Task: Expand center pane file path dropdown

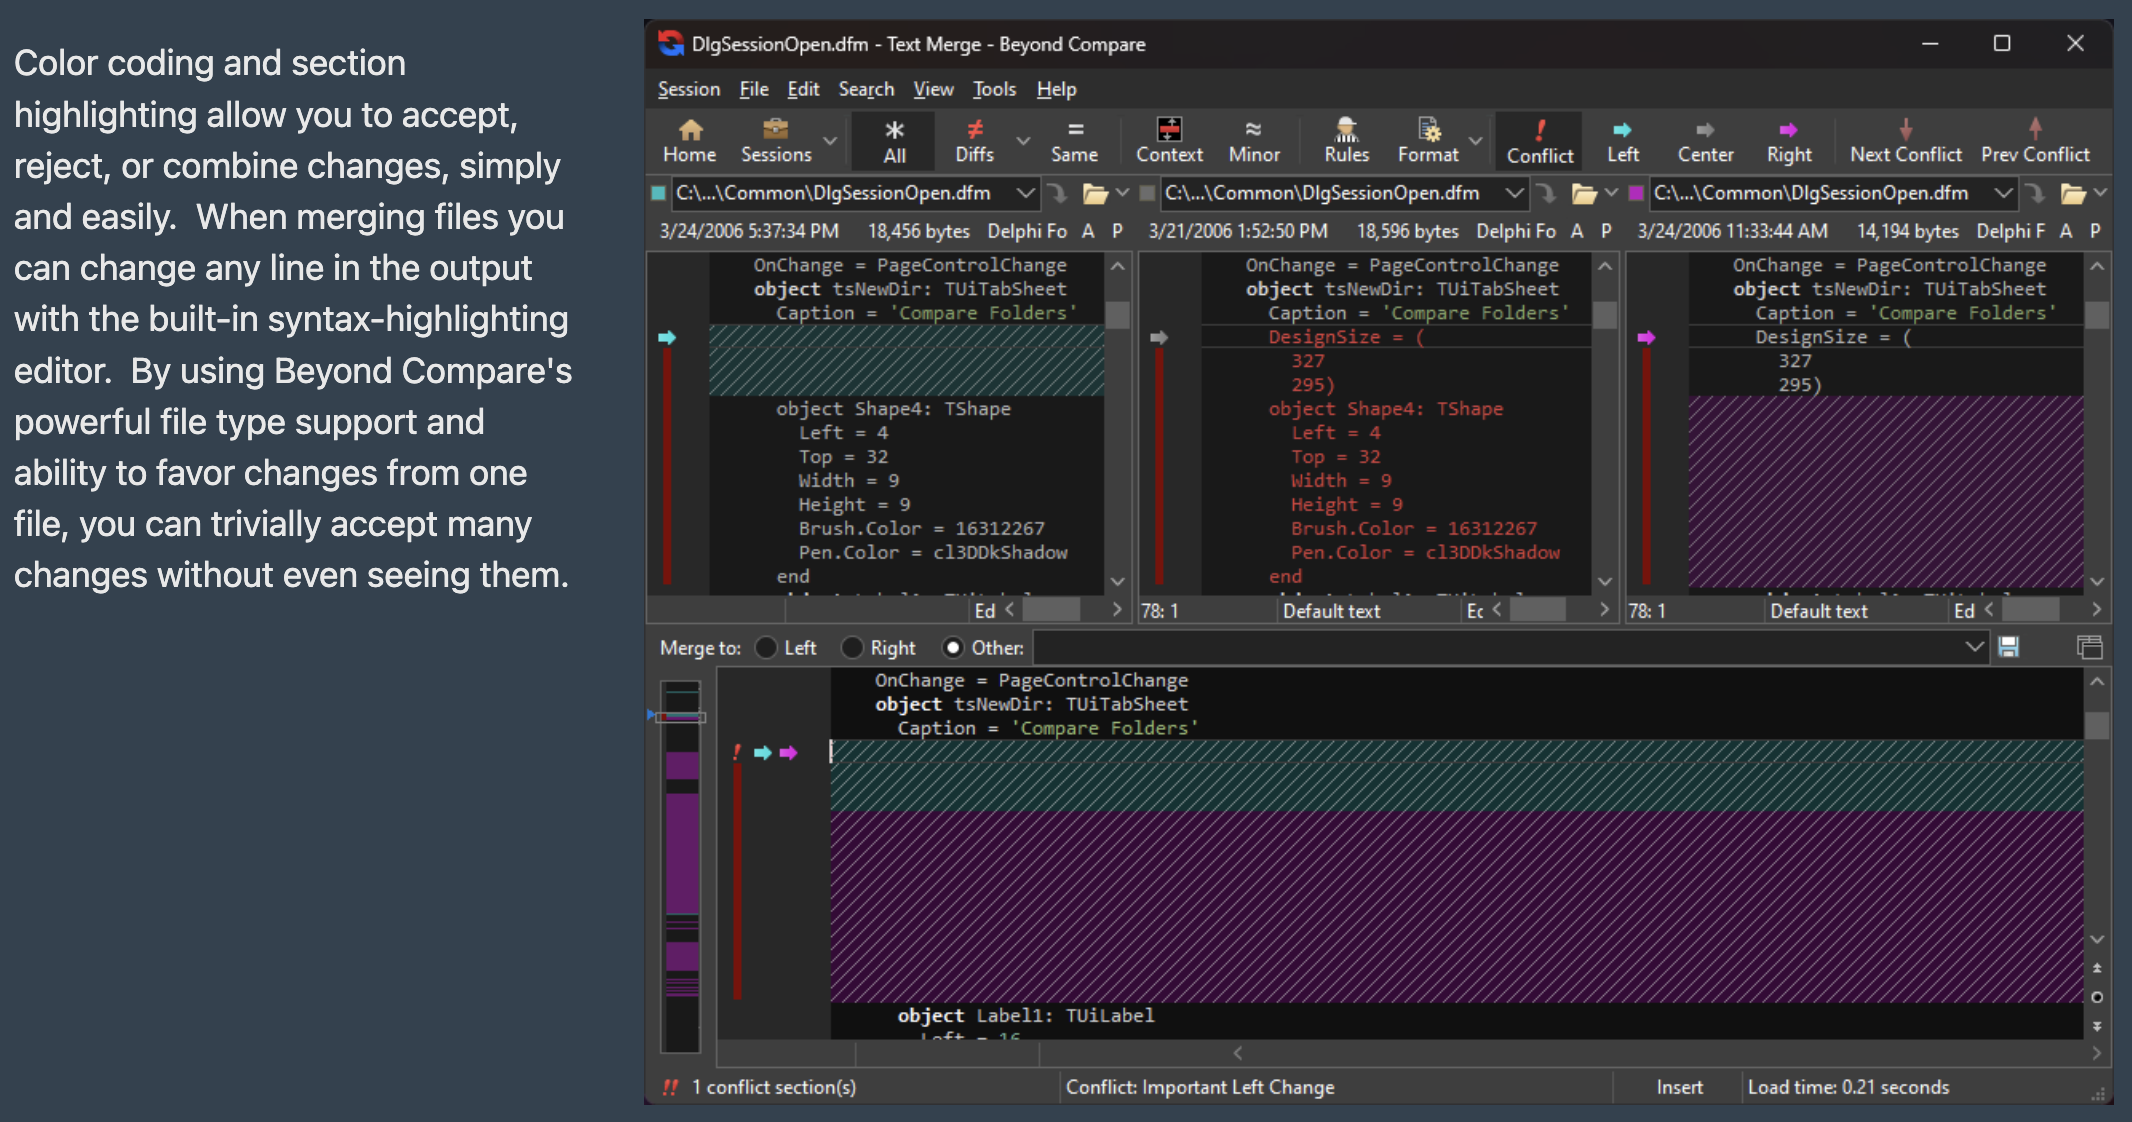Action: (x=1514, y=192)
